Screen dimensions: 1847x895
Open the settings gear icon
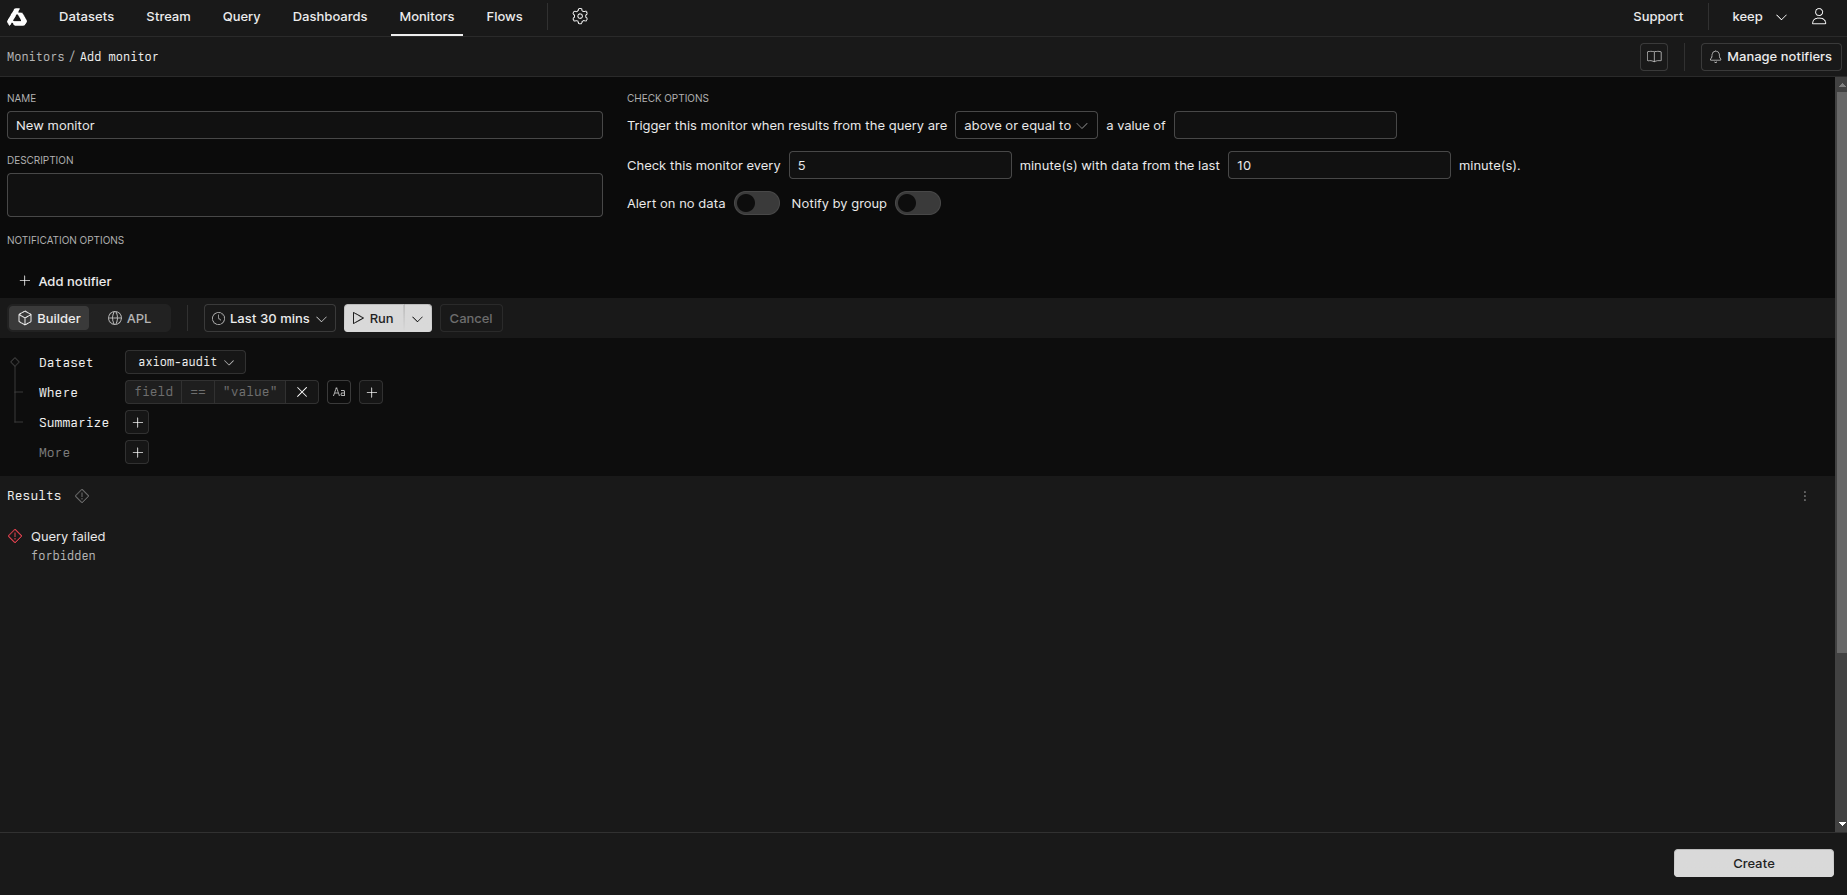(580, 17)
